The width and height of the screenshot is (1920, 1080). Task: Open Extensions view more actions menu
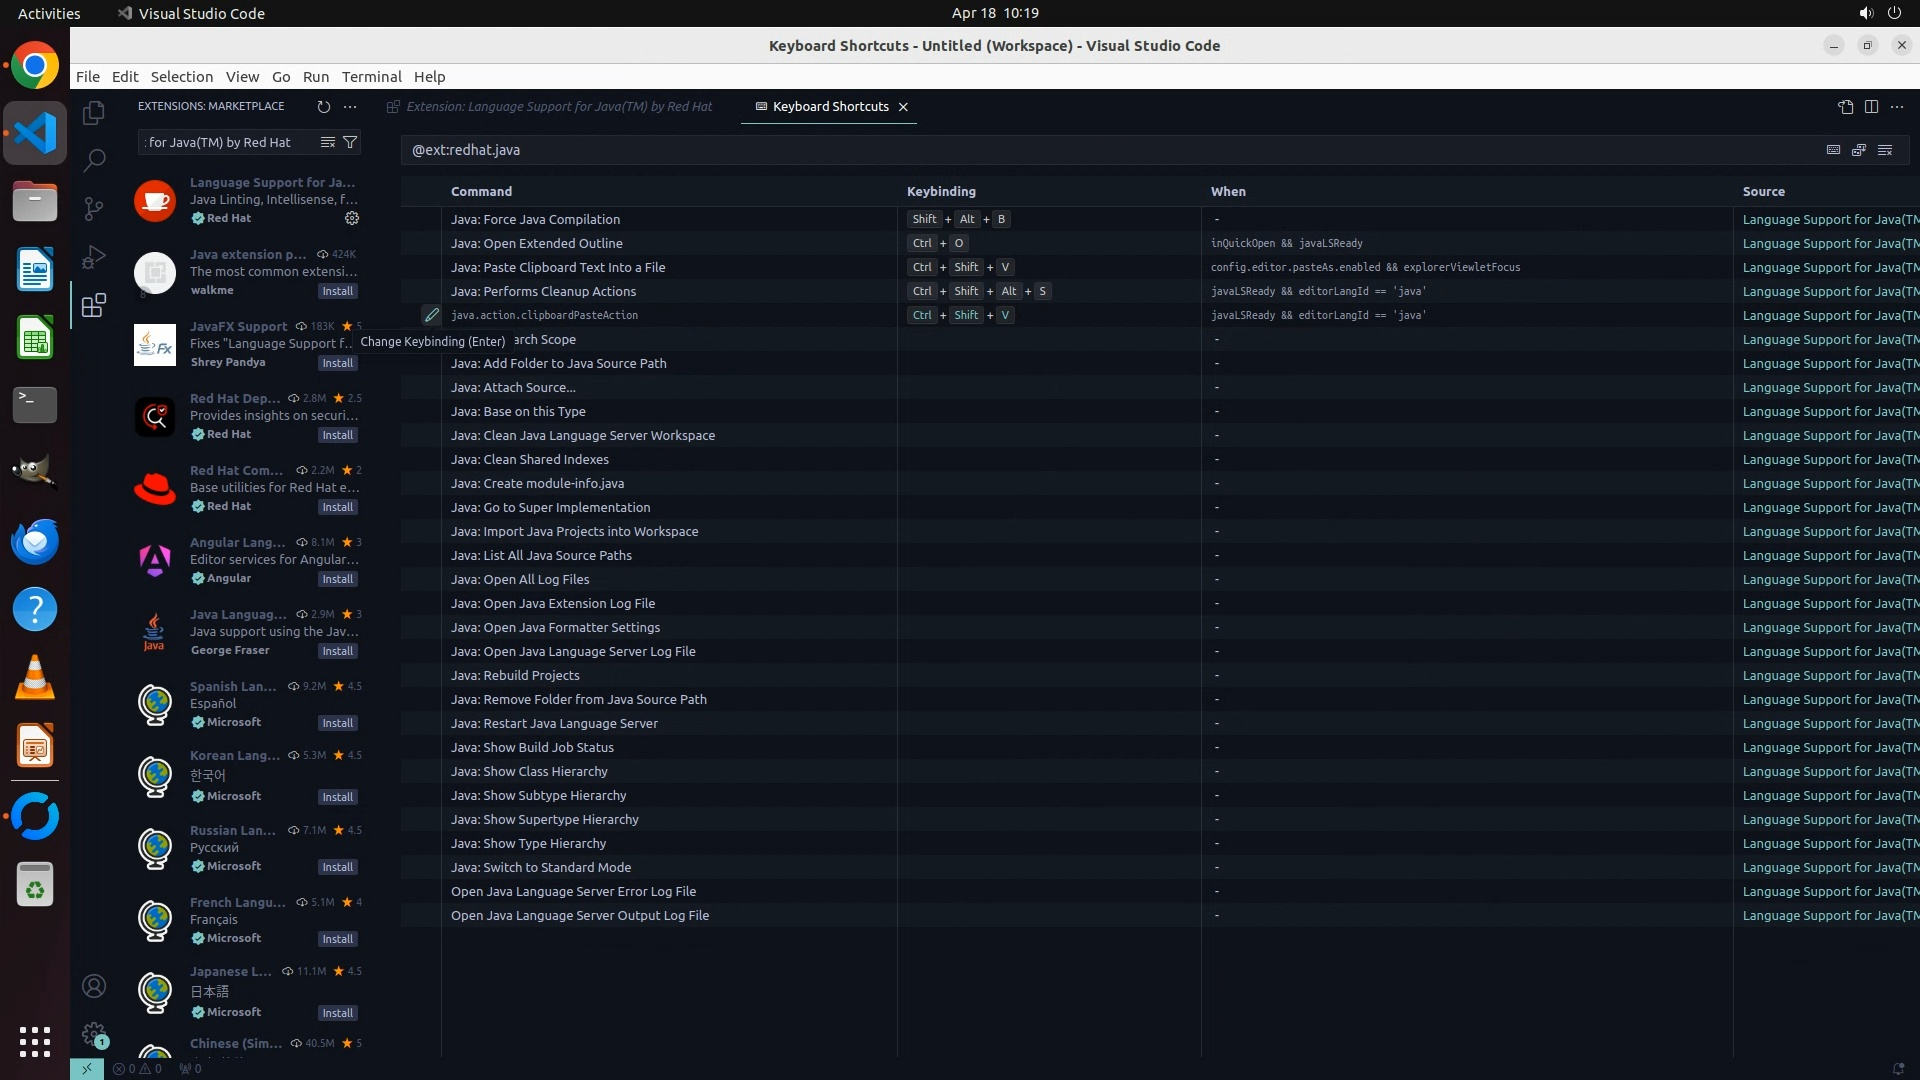tap(350, 106)
